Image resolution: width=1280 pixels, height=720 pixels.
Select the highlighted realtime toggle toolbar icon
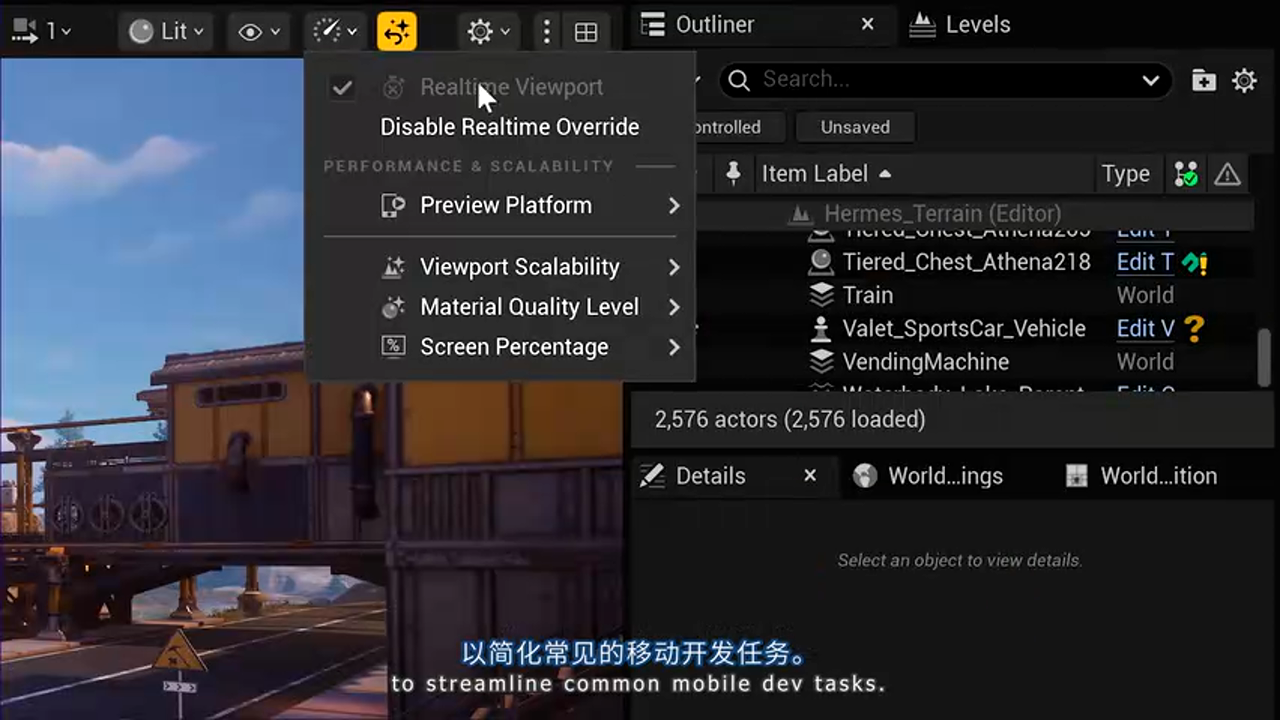[x=397, y=31]
